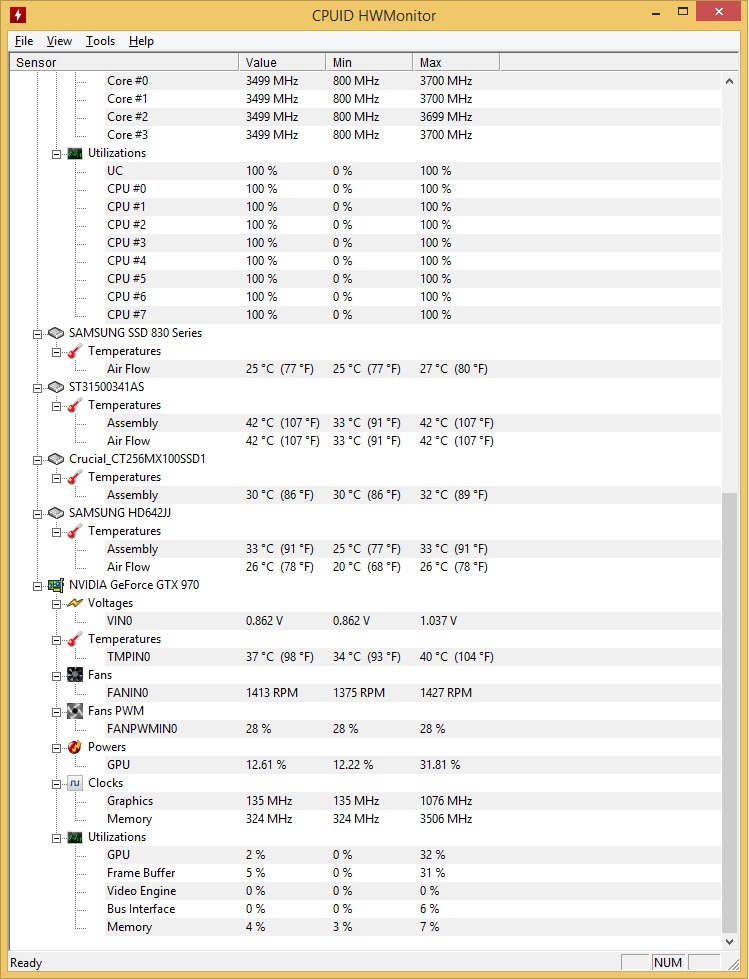Click the GPU Fans icon

(75, 675)
